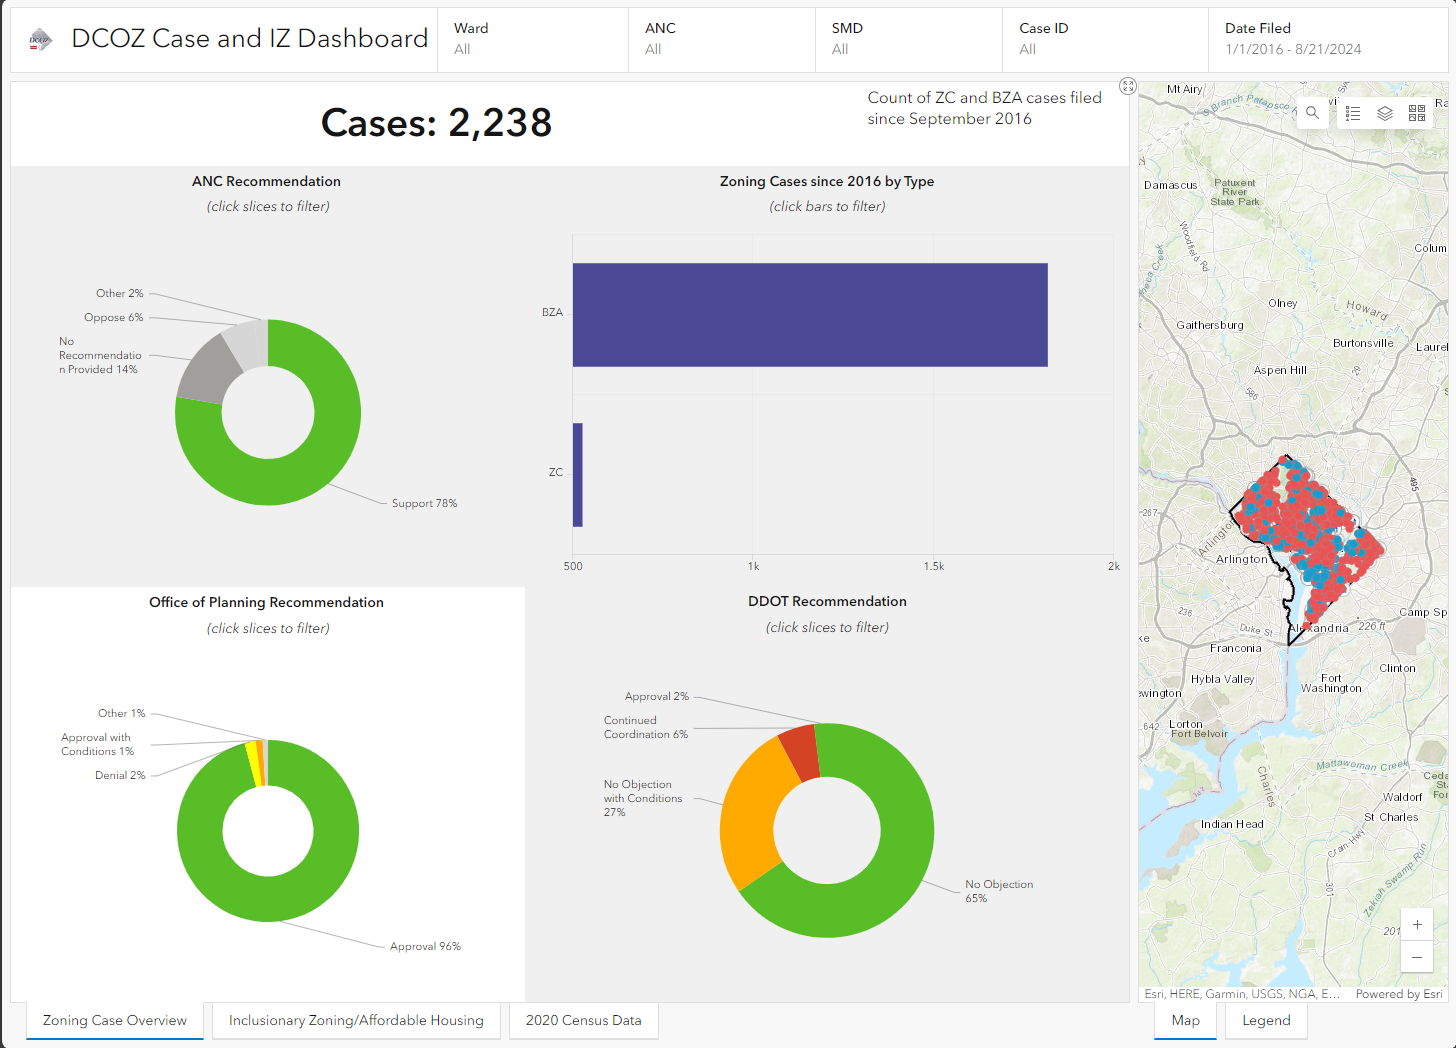Open the SMD filter dropdown
Screen dimensions: 1456x1048
[908, 39]
